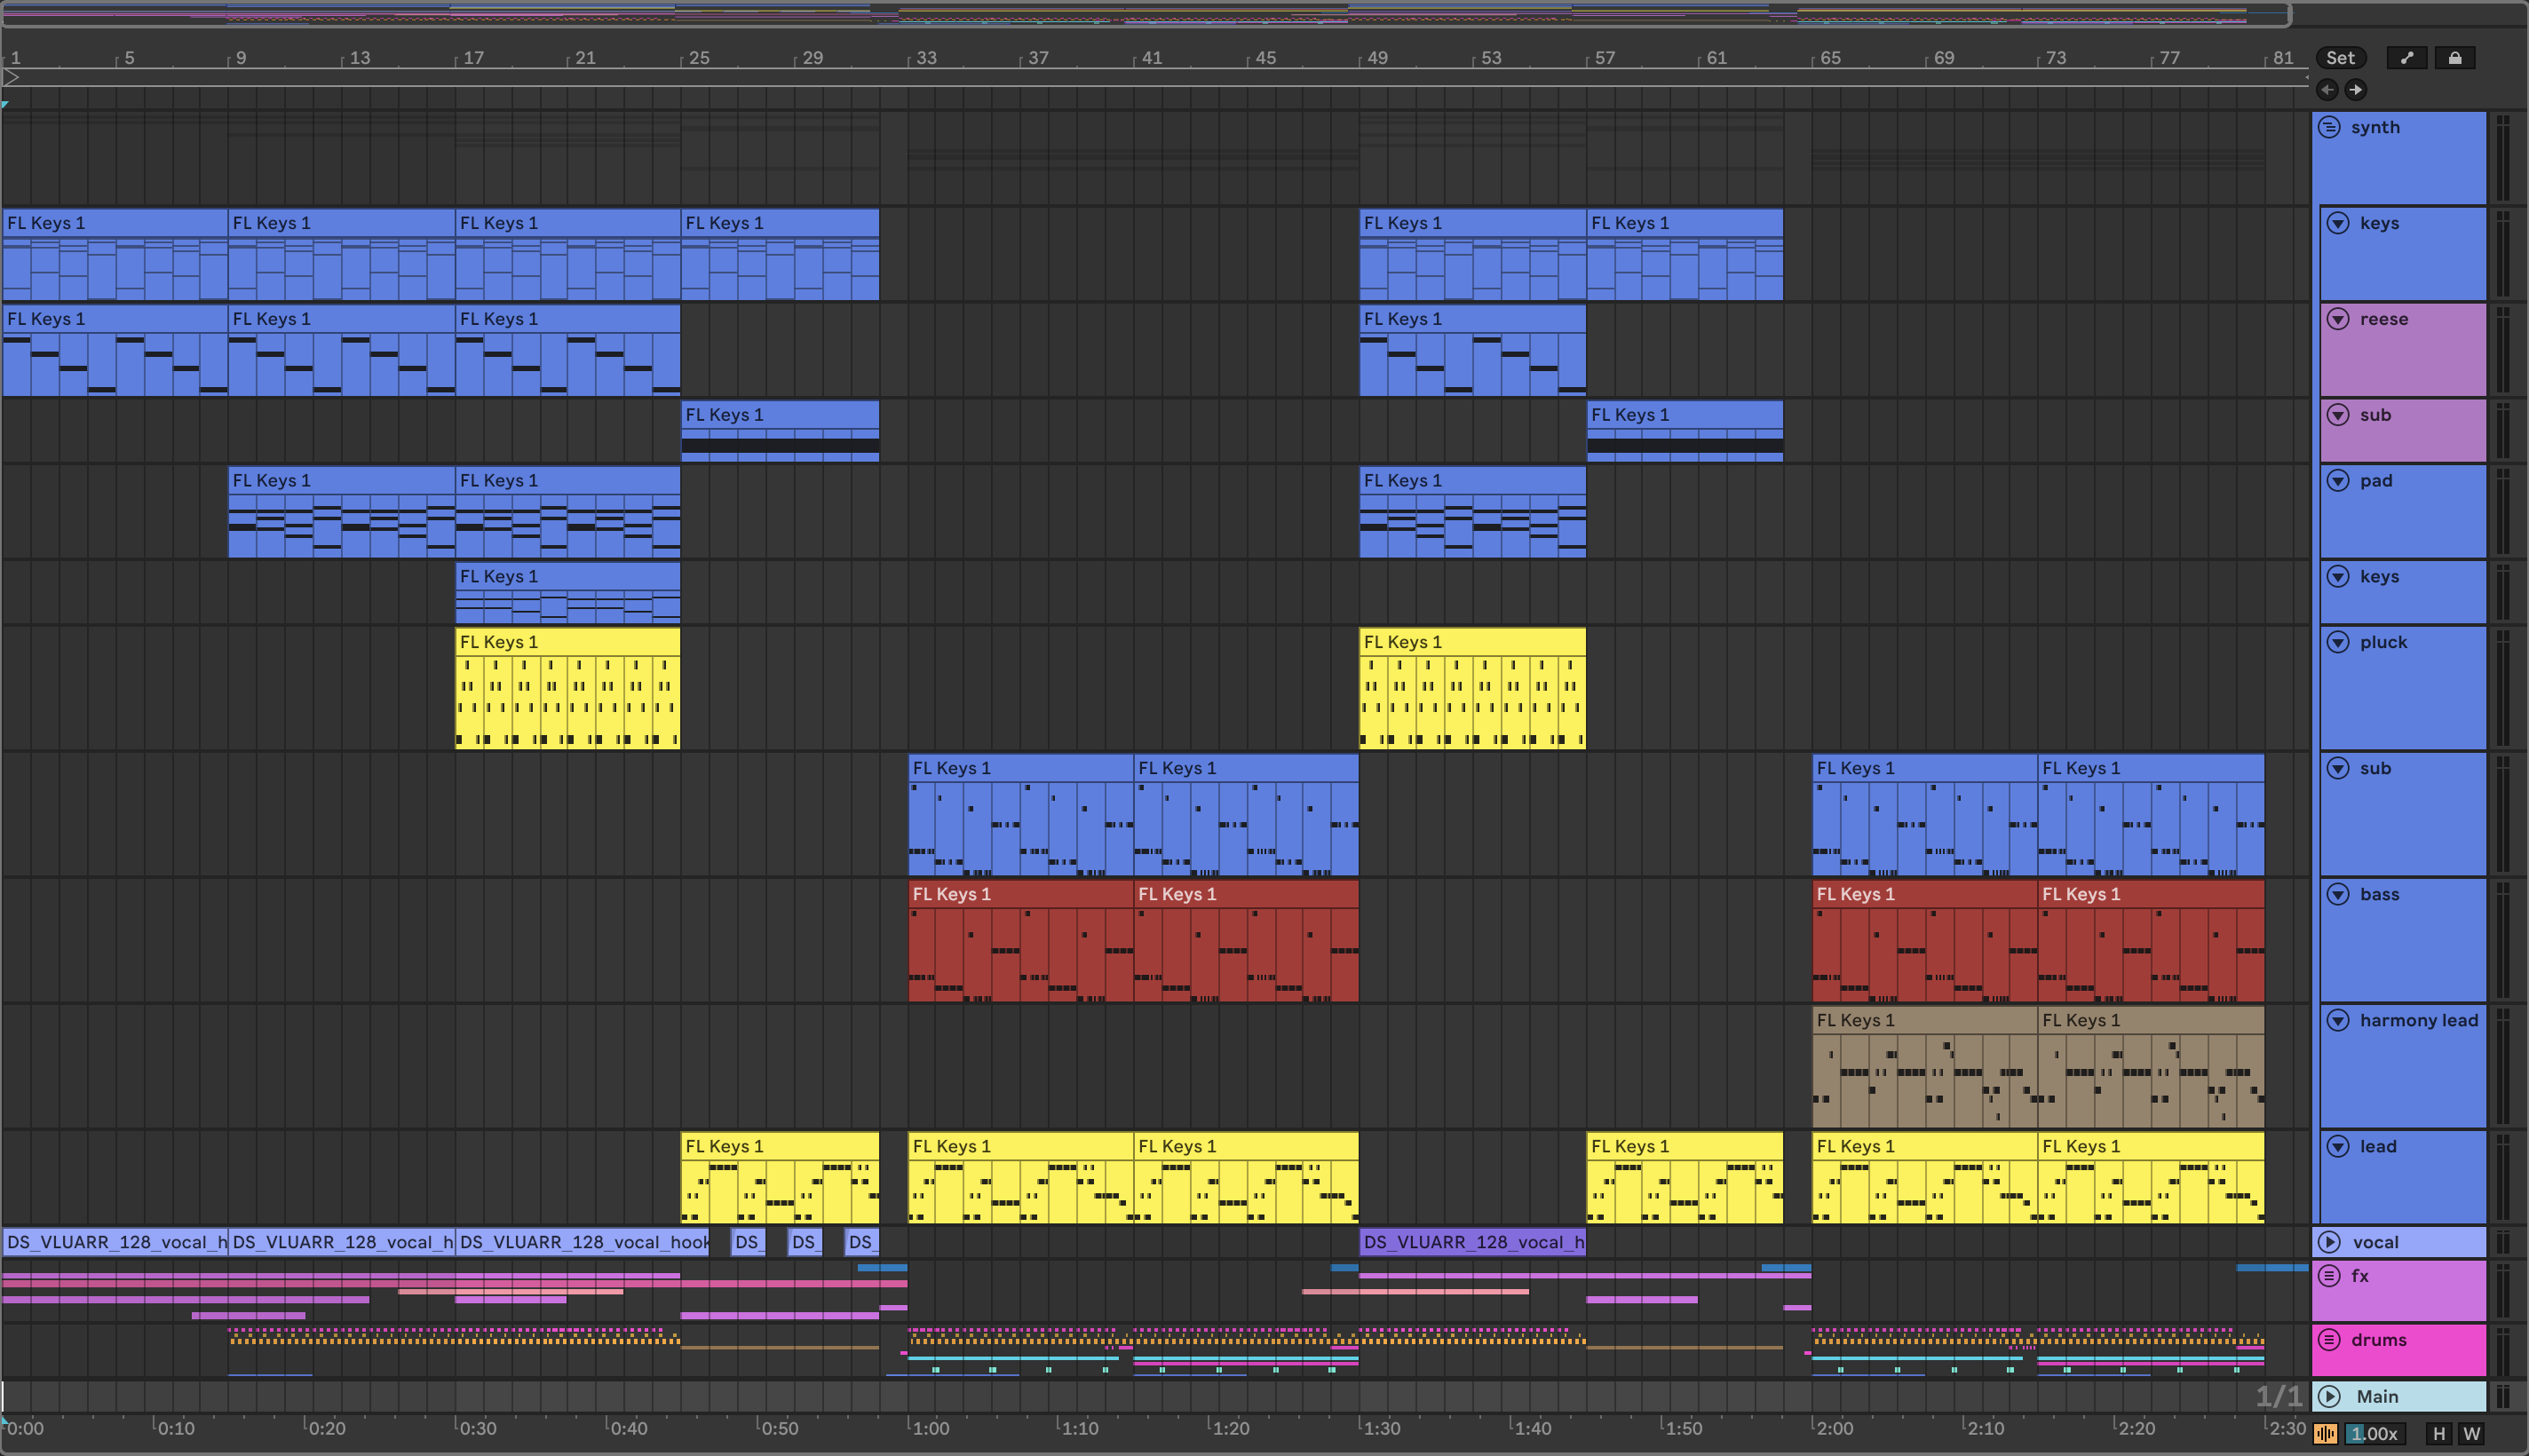Unfold the fx group track

[2329, 1275]
